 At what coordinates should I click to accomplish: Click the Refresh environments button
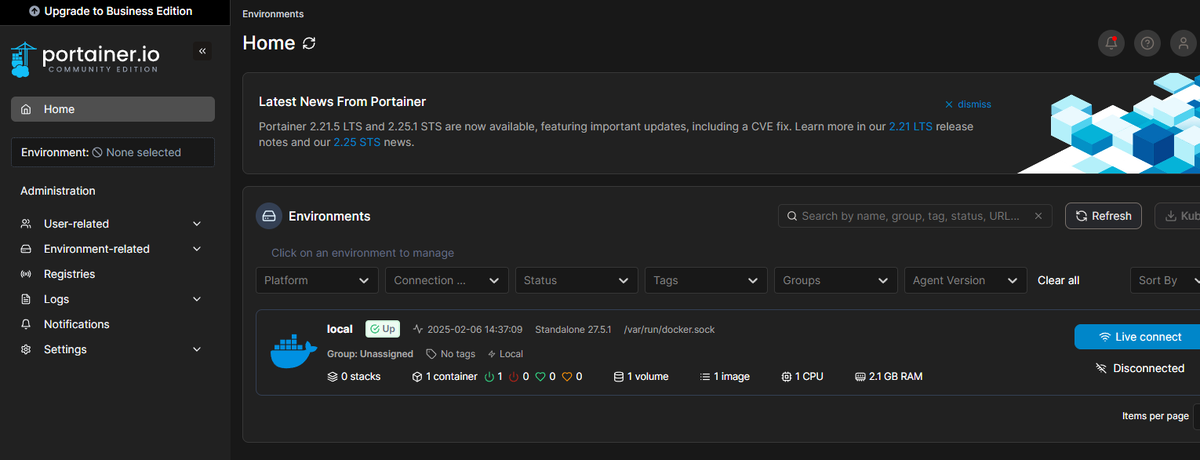click(1103, 216)
